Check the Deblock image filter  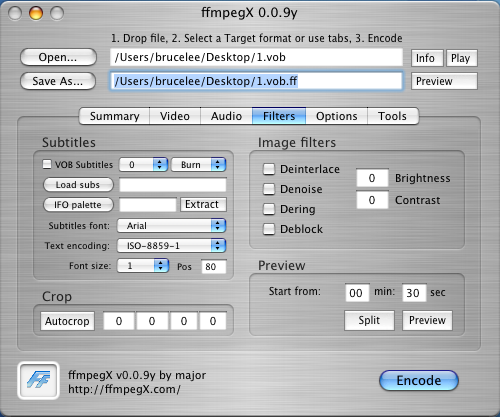tap(269, 229)
